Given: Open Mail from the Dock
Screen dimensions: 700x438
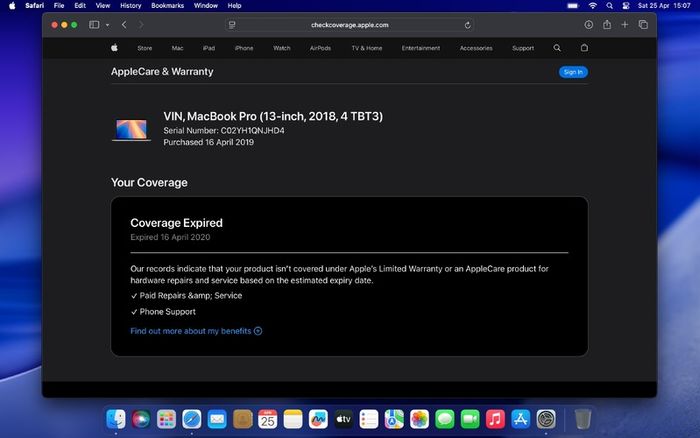Looking at the screenshot, I should (x=217, y=419).
